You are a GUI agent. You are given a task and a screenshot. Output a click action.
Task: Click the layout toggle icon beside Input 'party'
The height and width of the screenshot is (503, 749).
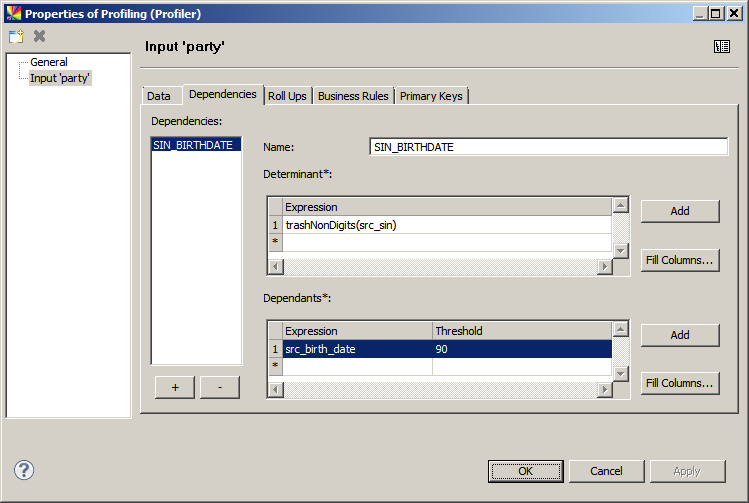(x=722, y=46)
